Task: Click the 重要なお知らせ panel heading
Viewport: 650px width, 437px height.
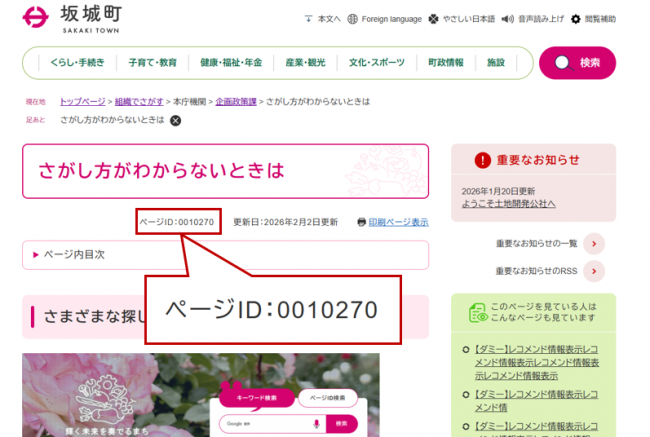Action: (x=538, y=160)
